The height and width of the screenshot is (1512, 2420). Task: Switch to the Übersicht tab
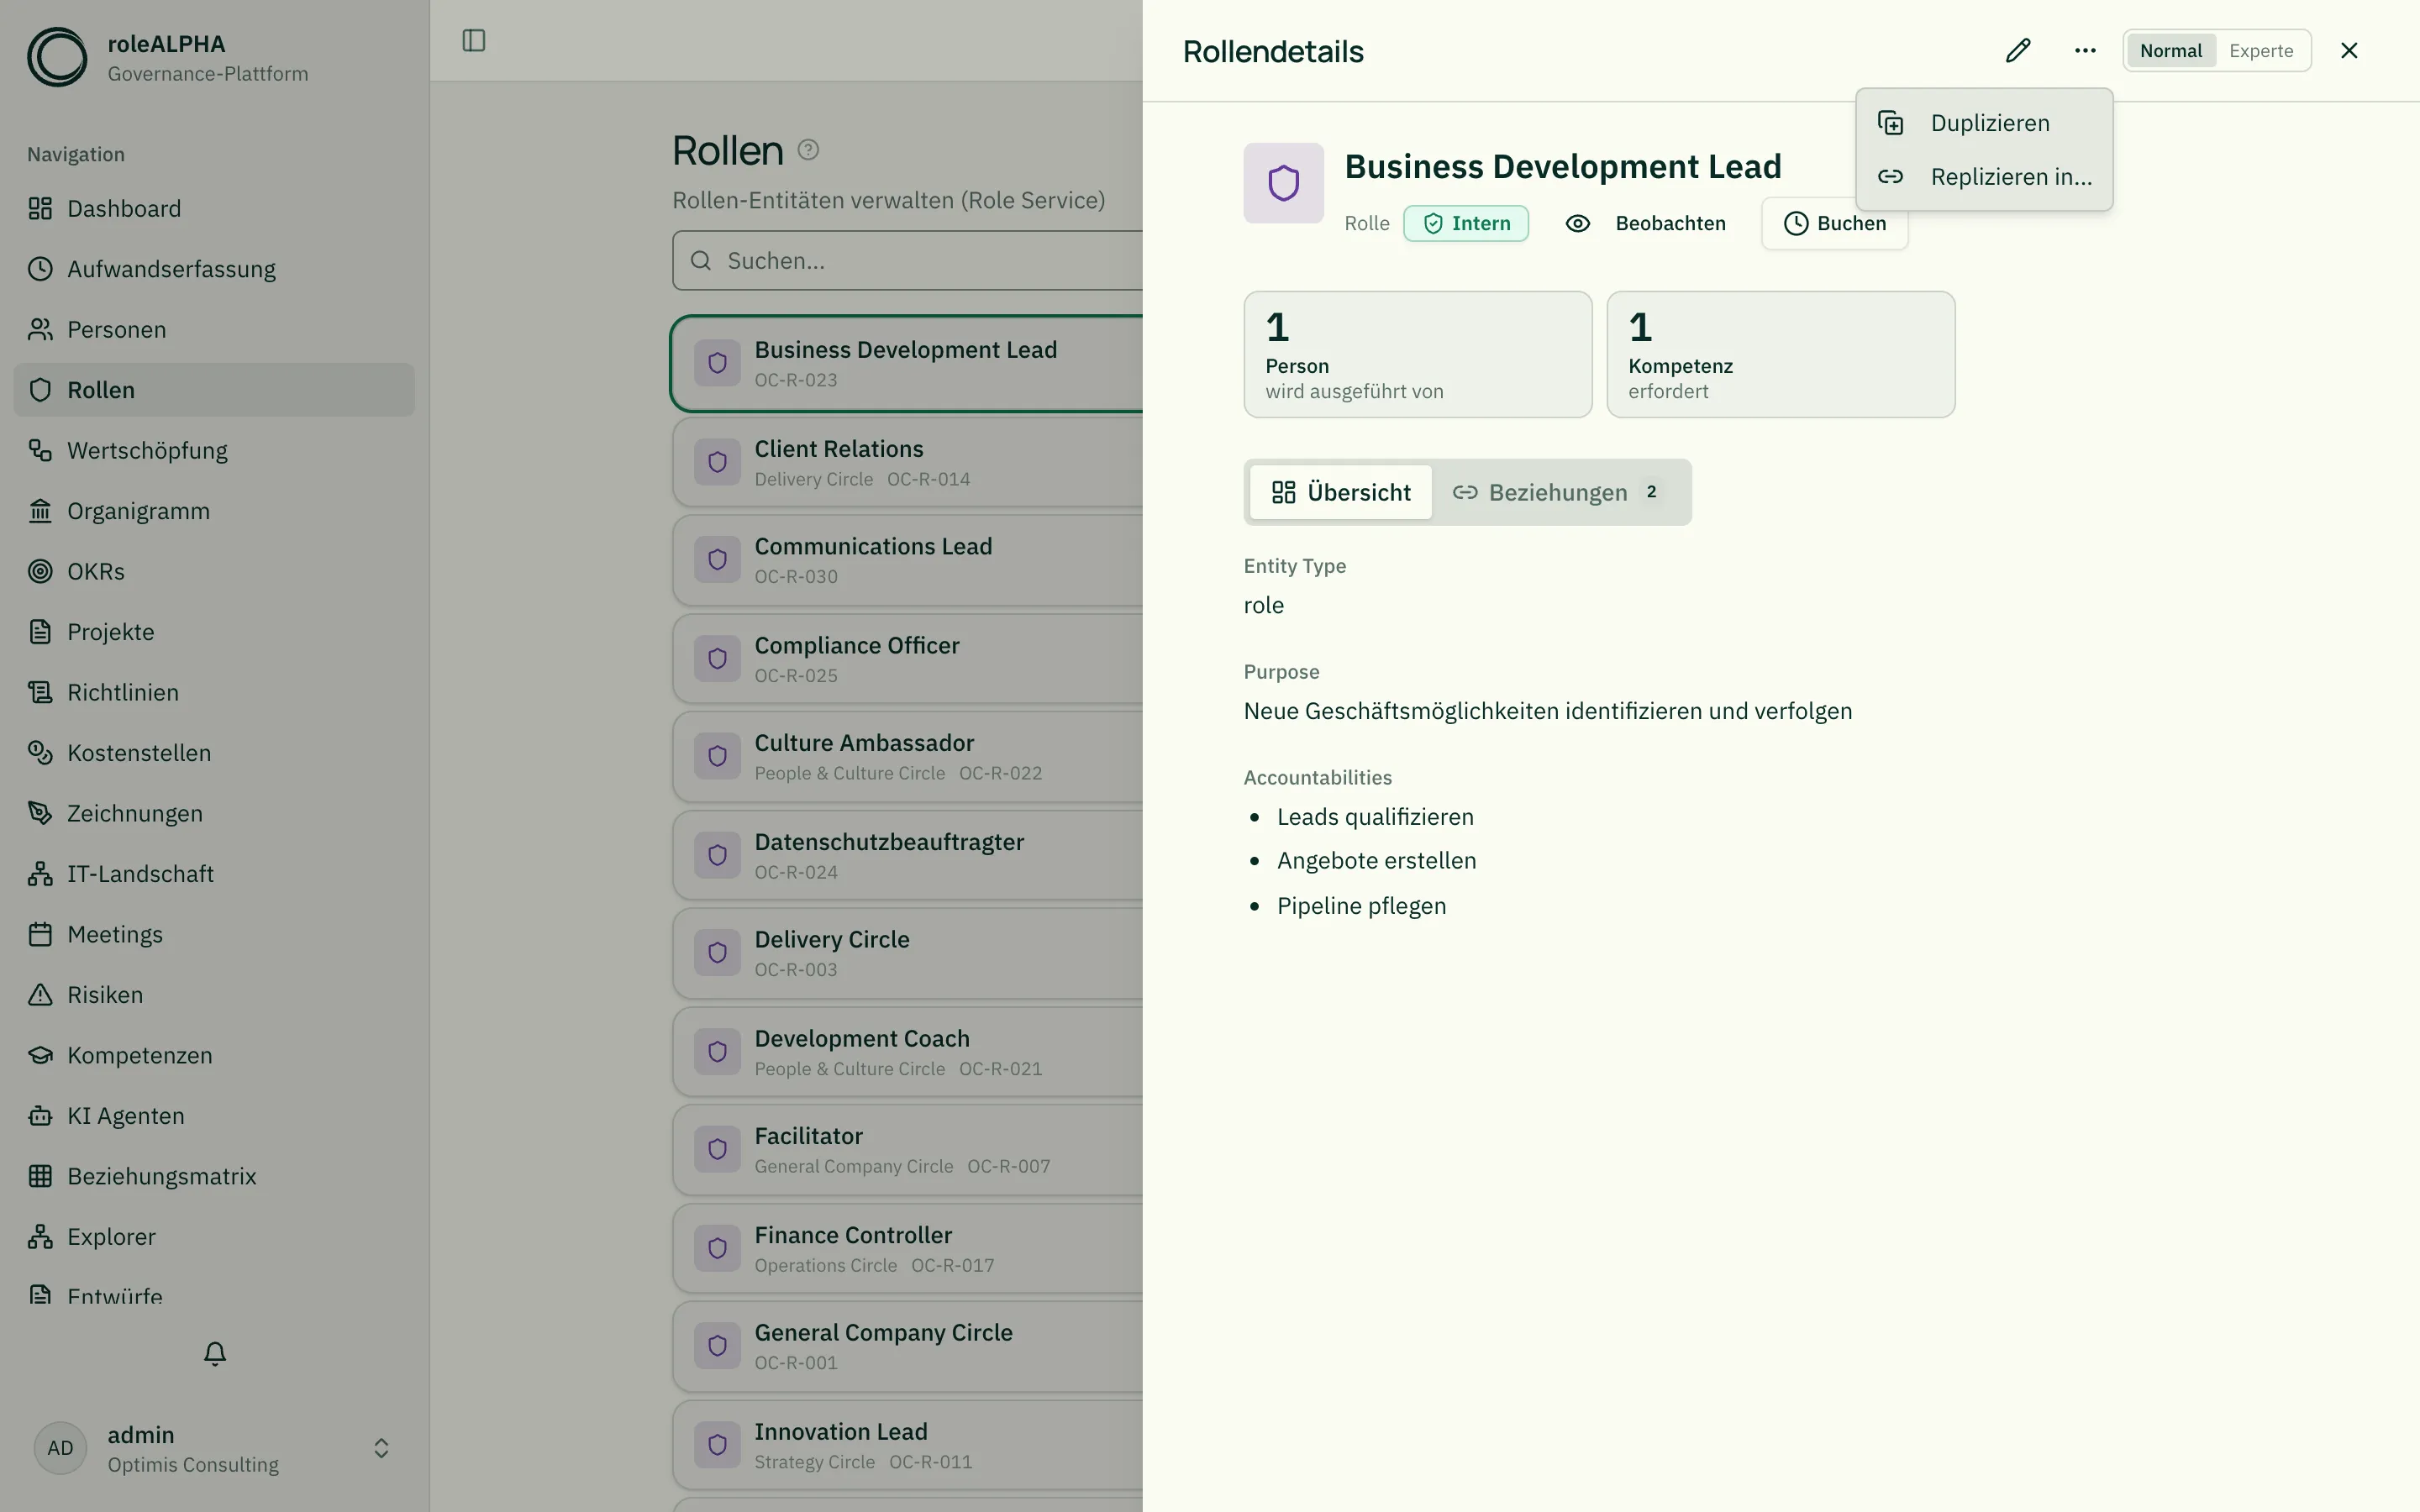(x=1341, y=492)
